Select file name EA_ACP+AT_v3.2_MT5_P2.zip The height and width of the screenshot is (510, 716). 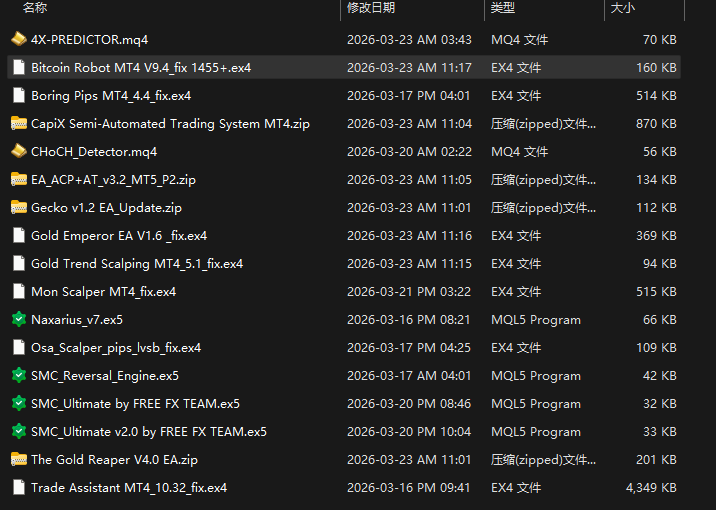(x=113, y=180)
